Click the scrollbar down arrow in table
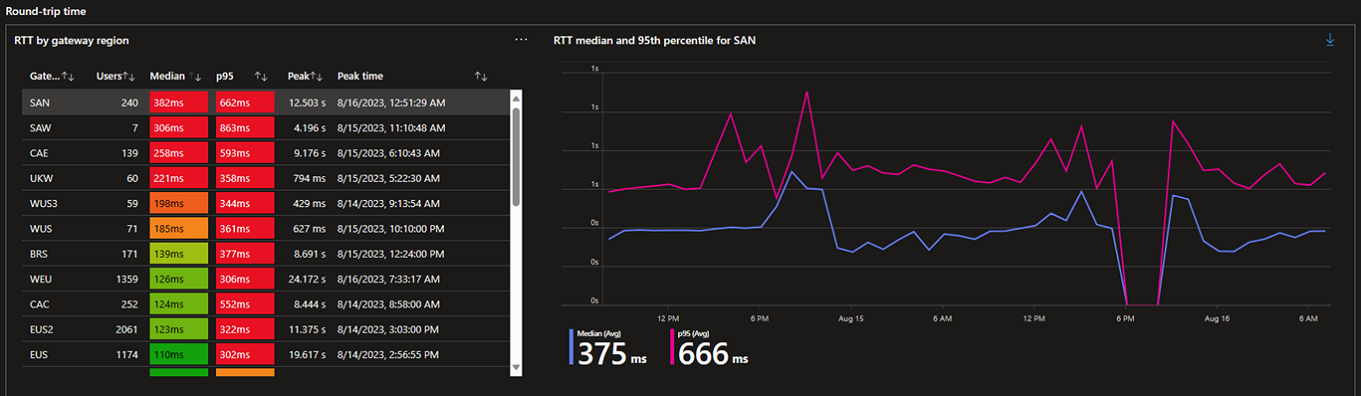 [x=516, y=368]
